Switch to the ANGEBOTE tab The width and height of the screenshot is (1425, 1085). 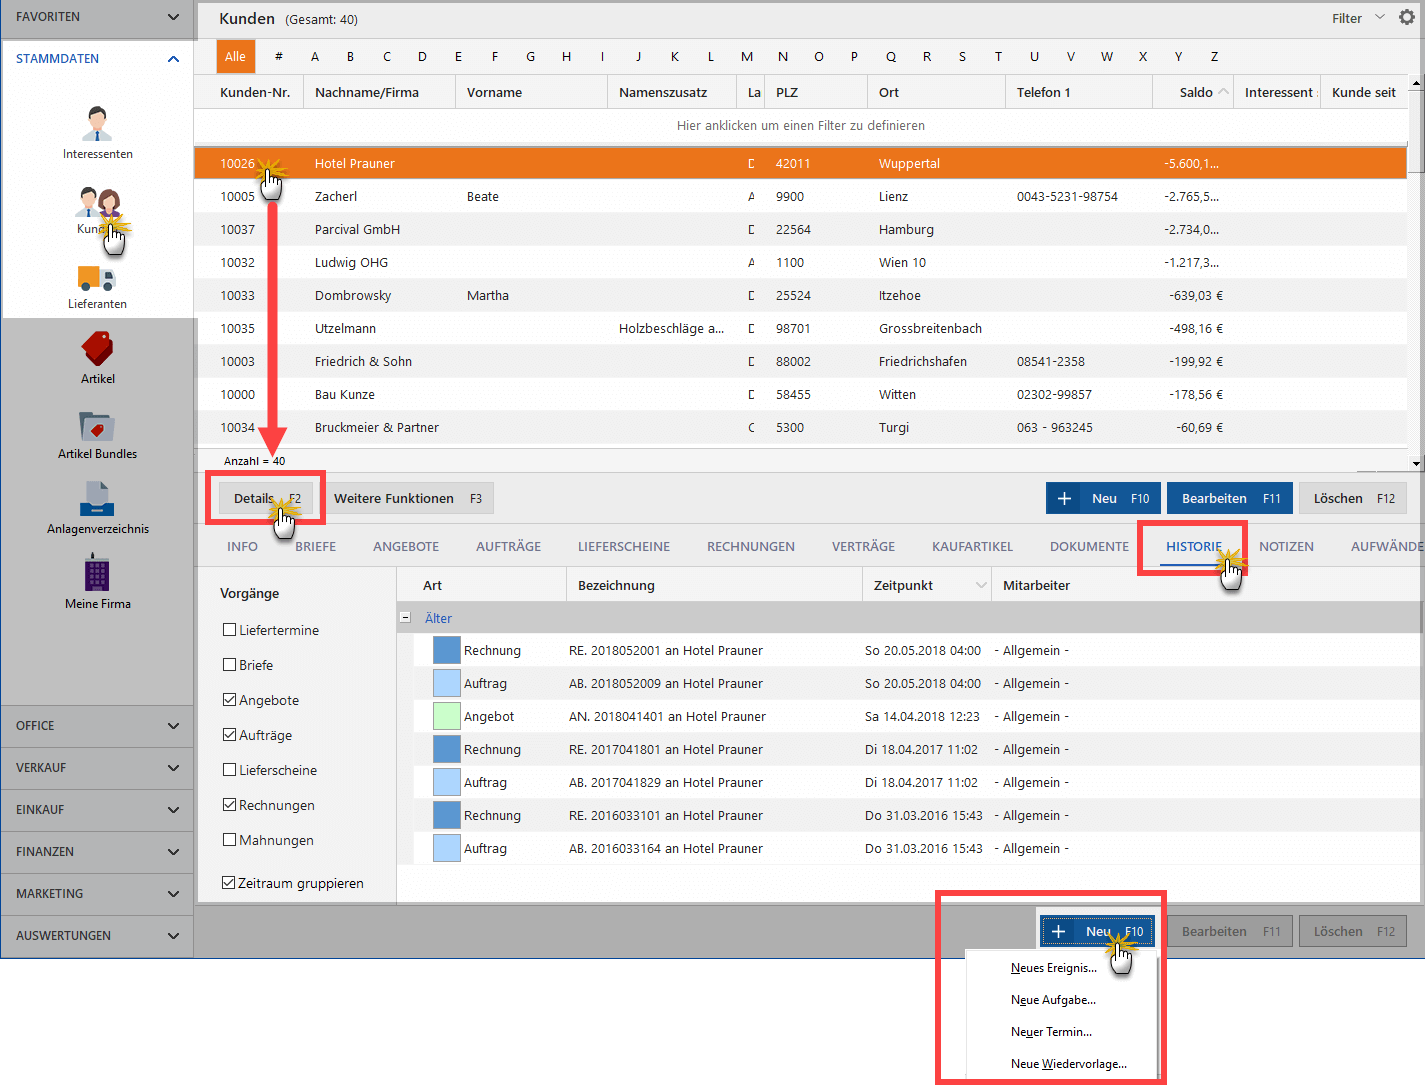click(x=406, y=546)
